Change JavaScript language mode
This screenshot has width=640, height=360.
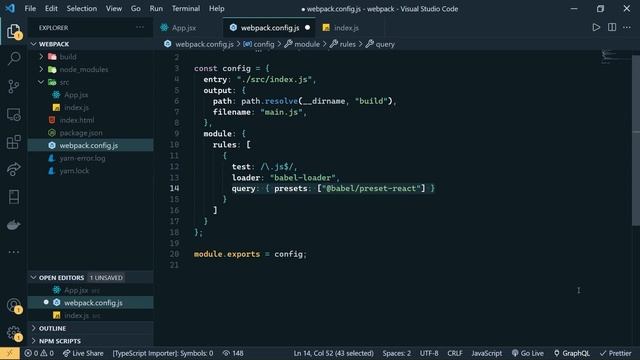487,353
